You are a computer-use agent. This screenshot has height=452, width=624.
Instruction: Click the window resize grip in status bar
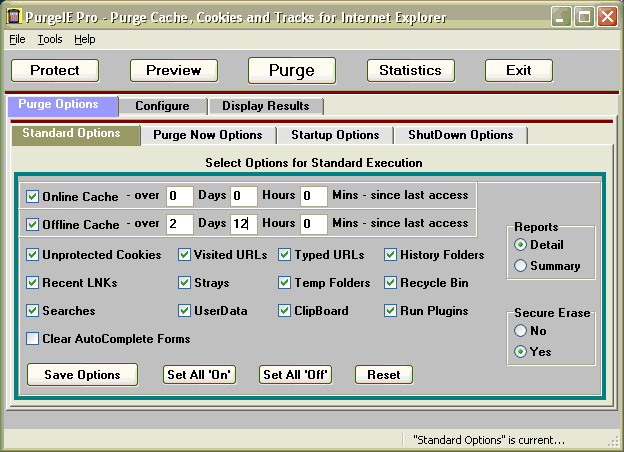coord(614,442)
